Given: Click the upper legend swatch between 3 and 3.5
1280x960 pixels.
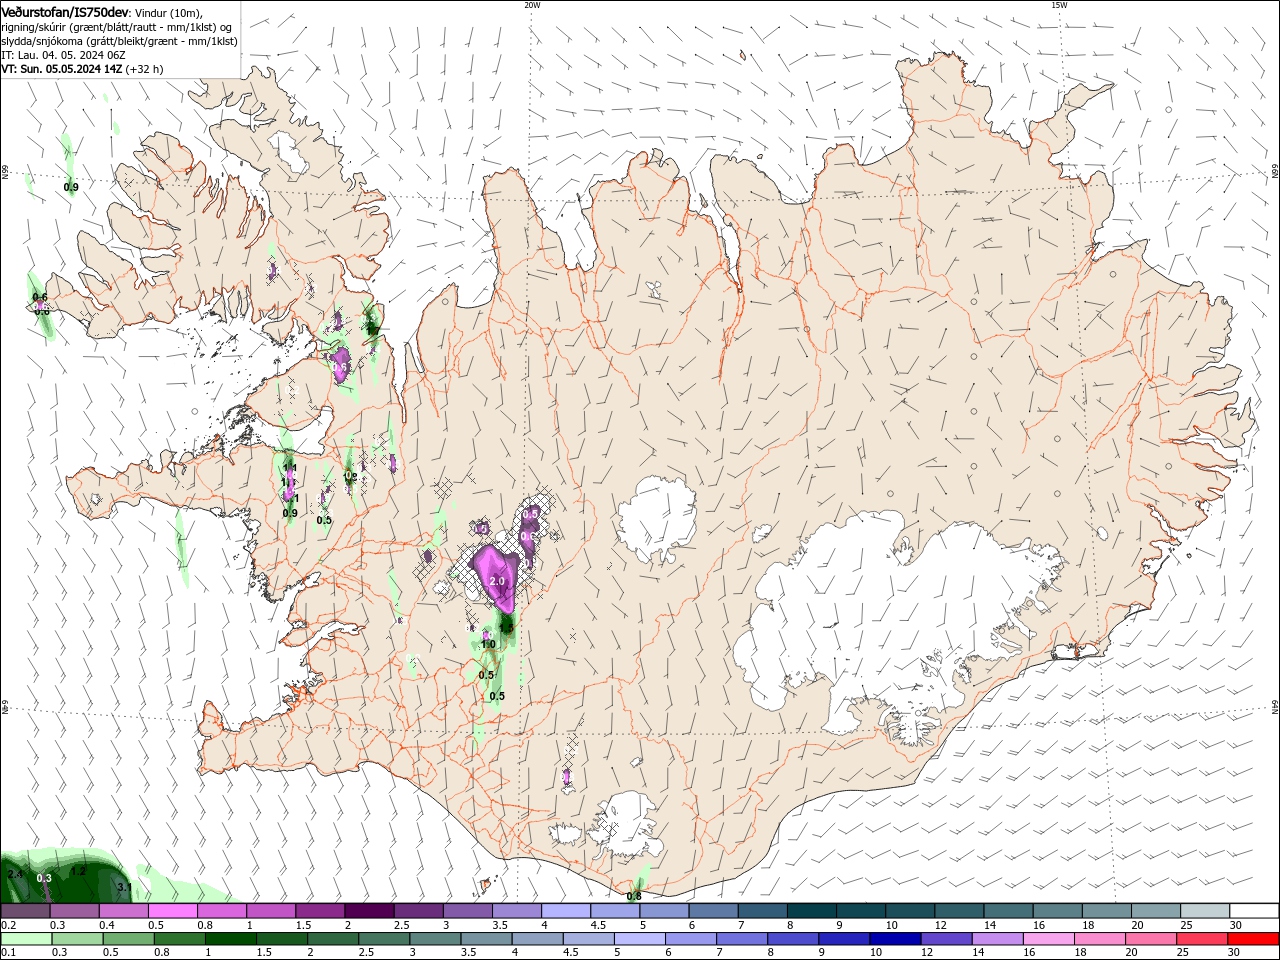Looking at the screenshot, I should coord(466,911).
